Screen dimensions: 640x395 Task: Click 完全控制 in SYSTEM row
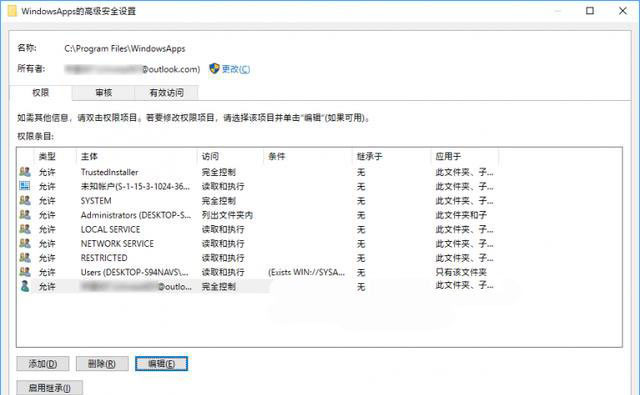pyautogui.click(x=219, y=201)
